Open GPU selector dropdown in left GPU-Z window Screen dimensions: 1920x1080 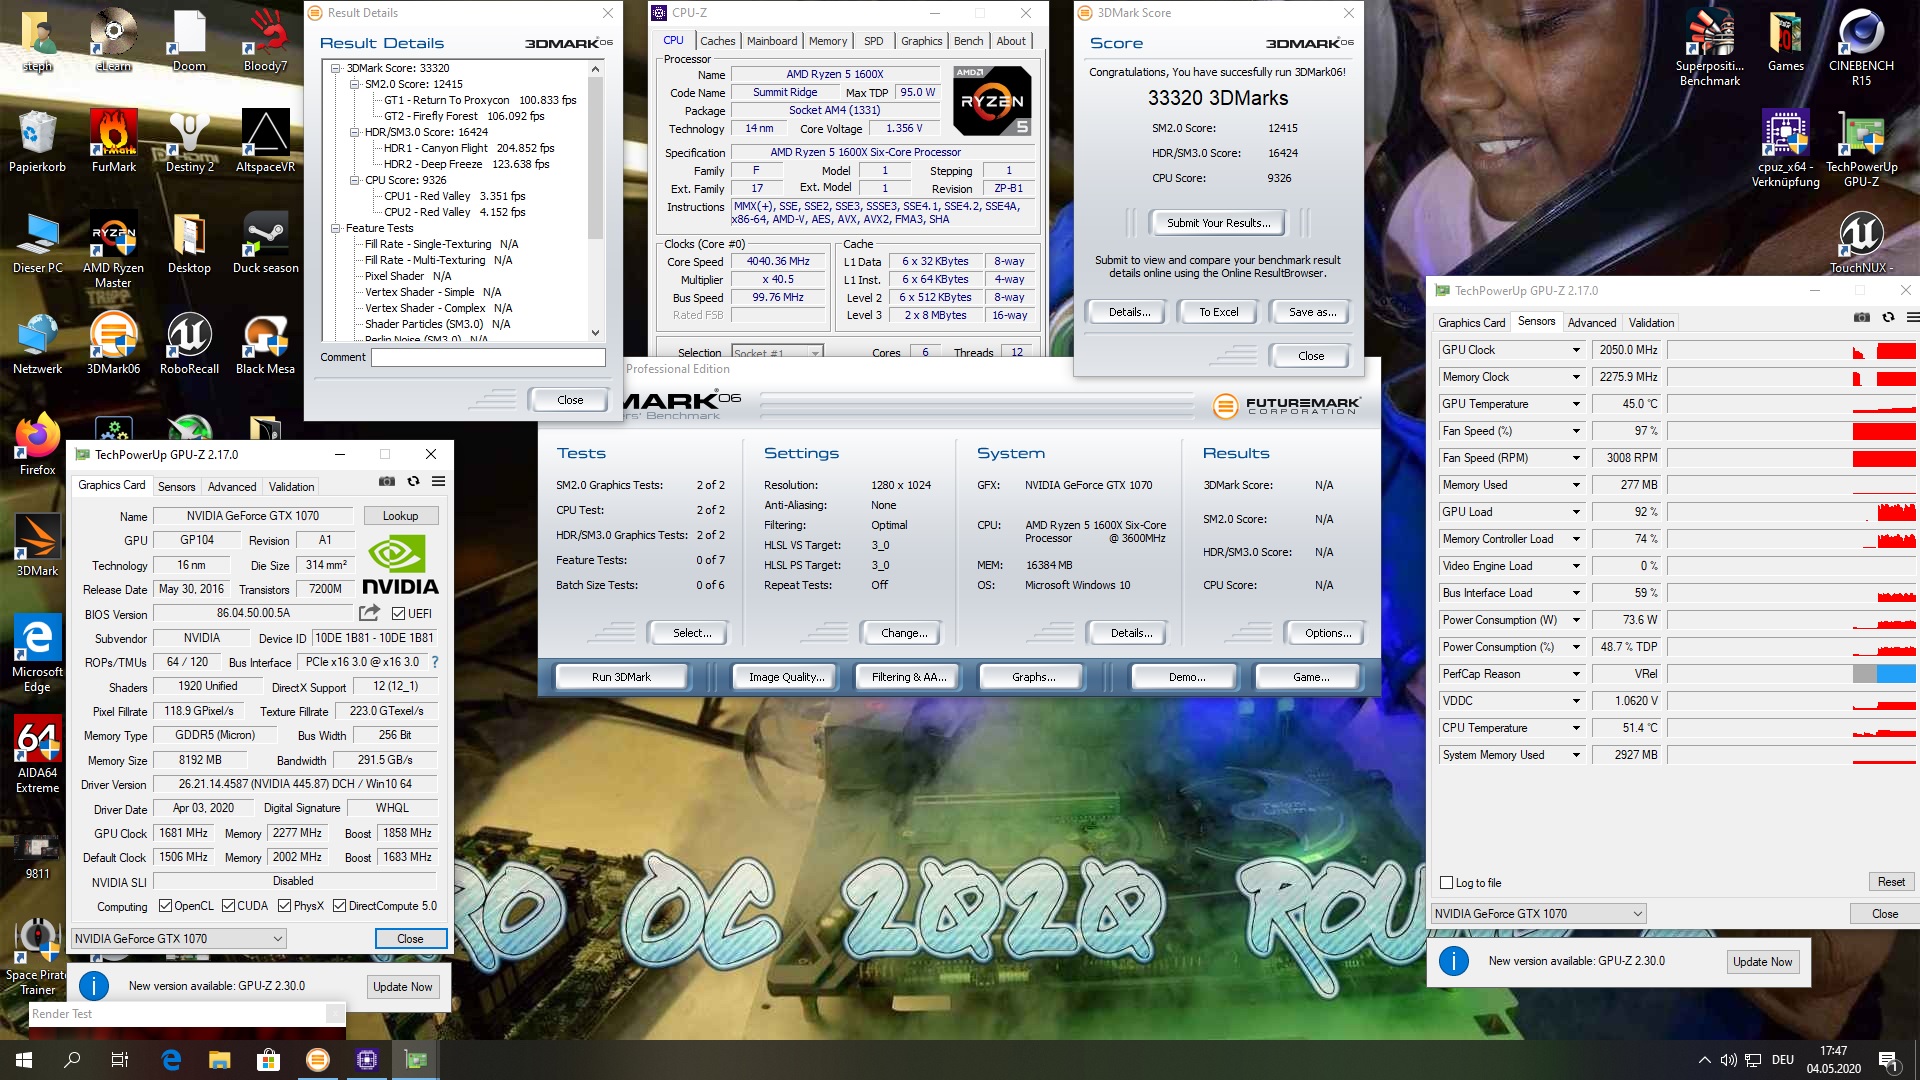pos(179,939)
